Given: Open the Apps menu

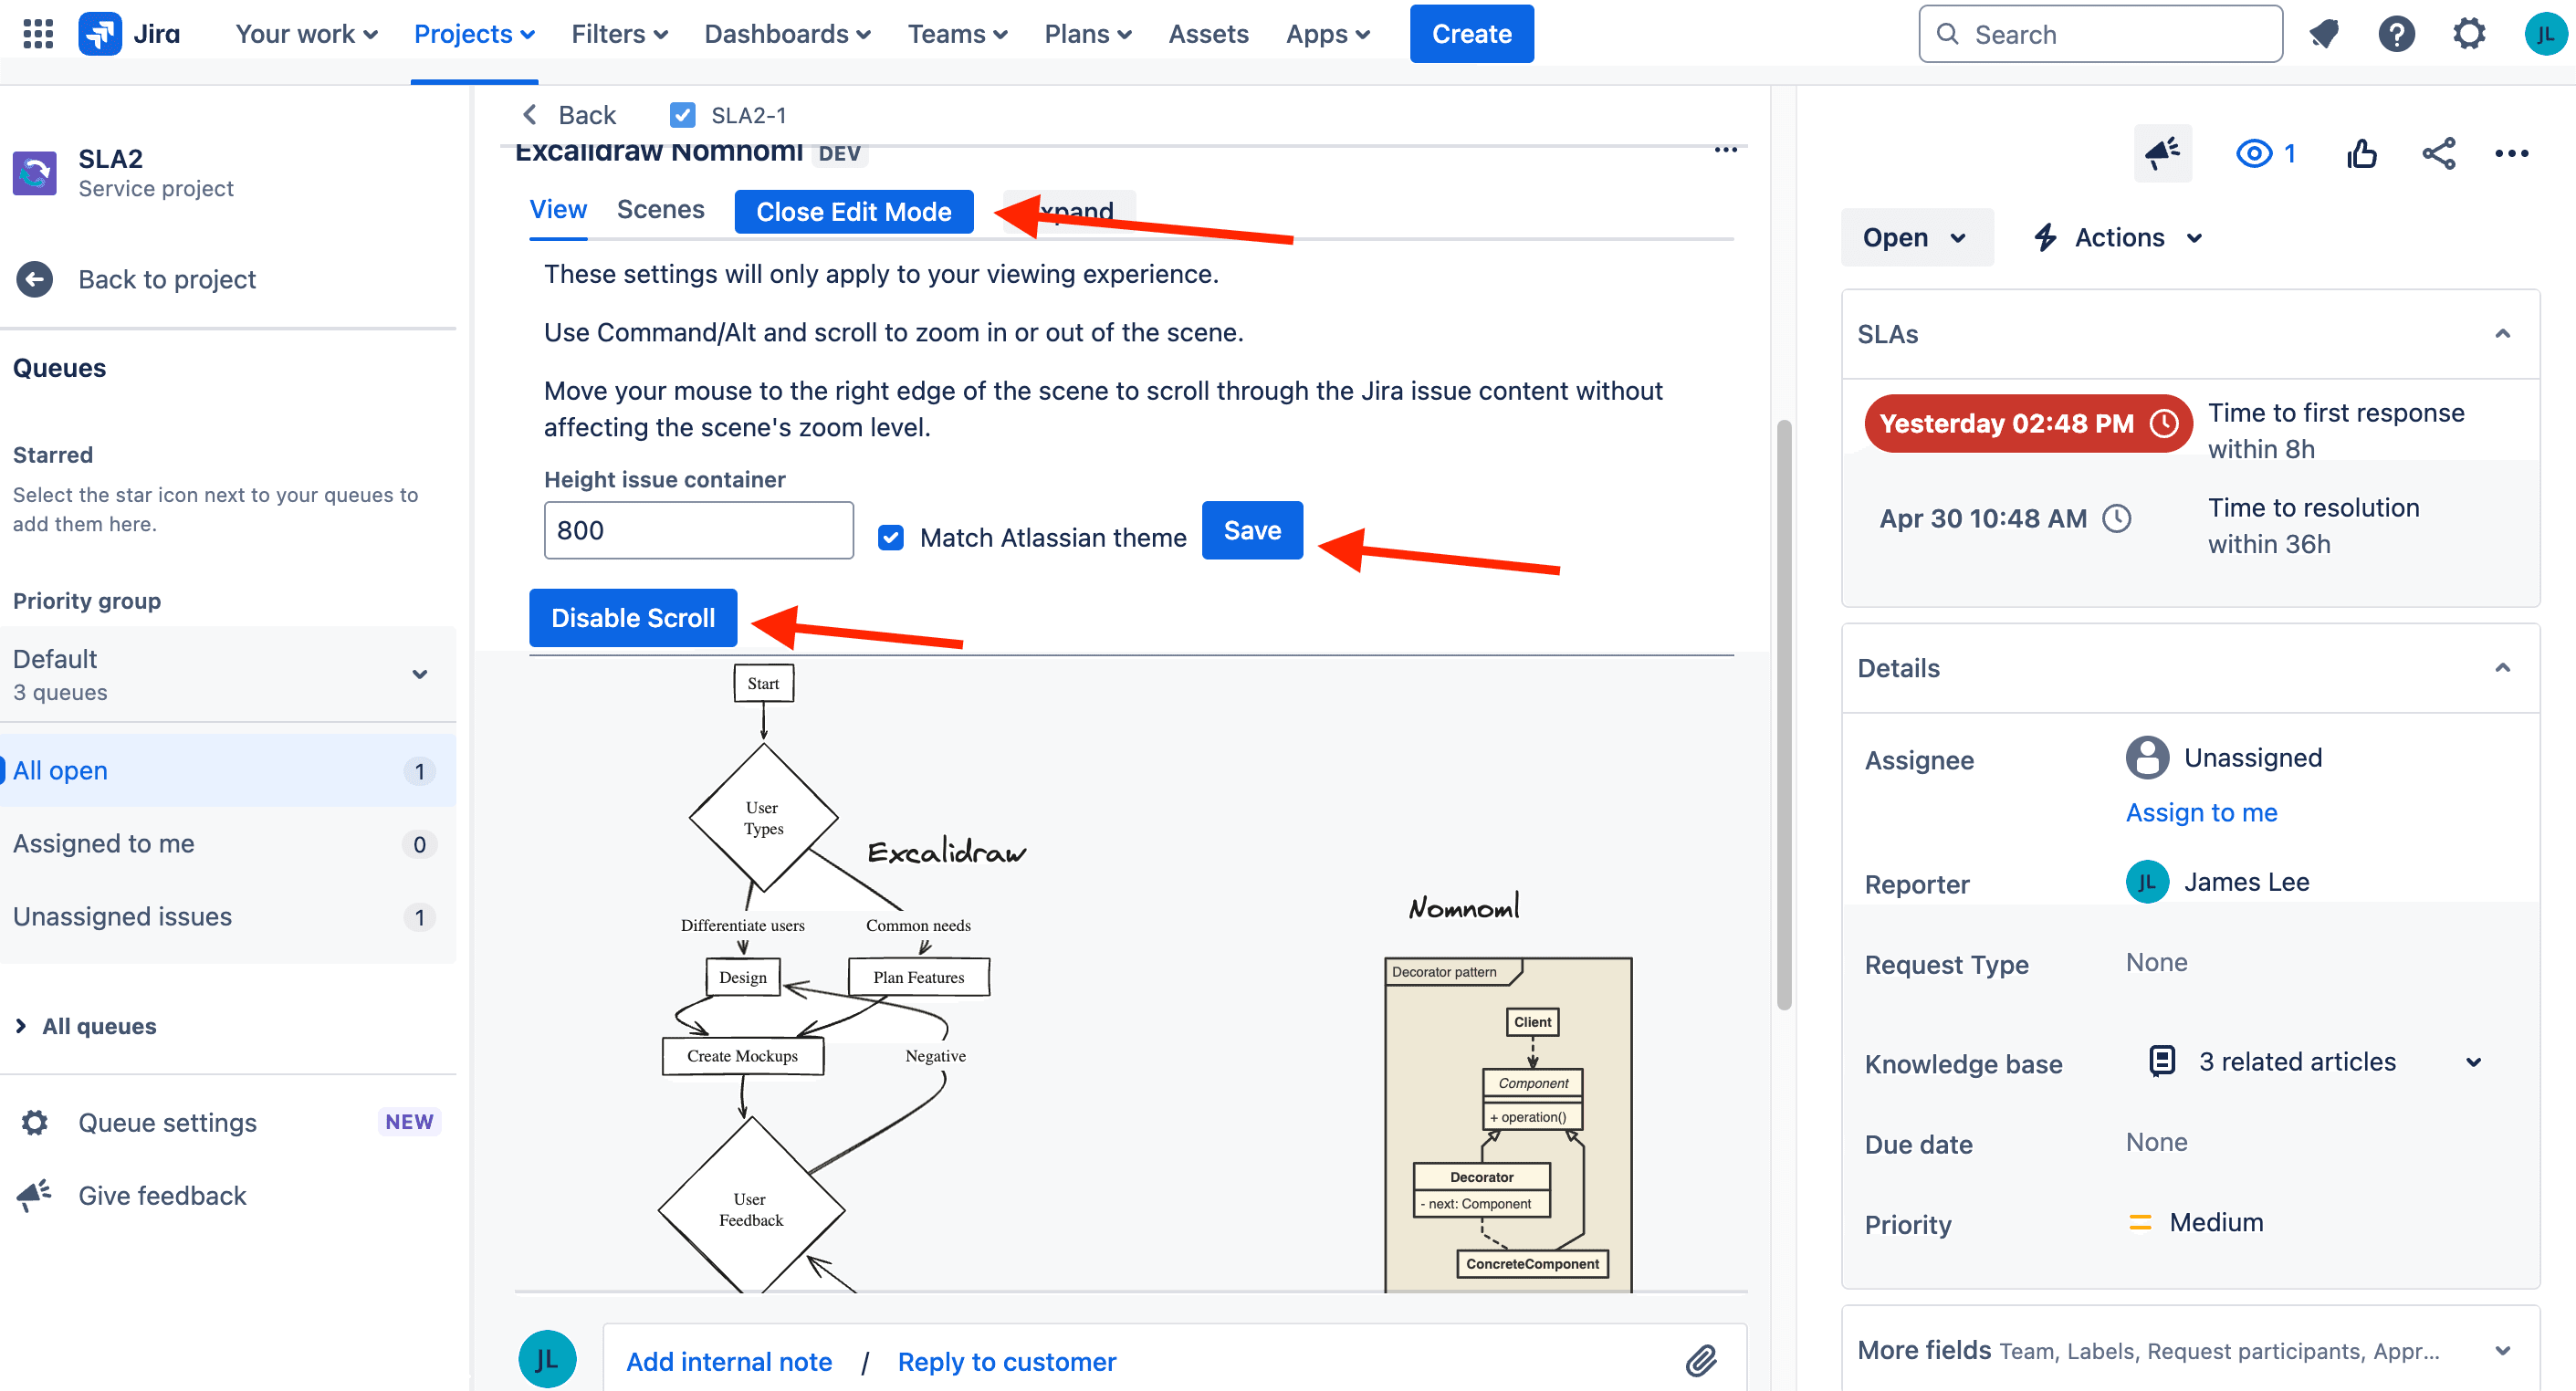Looking at the screenshot, I should [x=1327, y=34].
